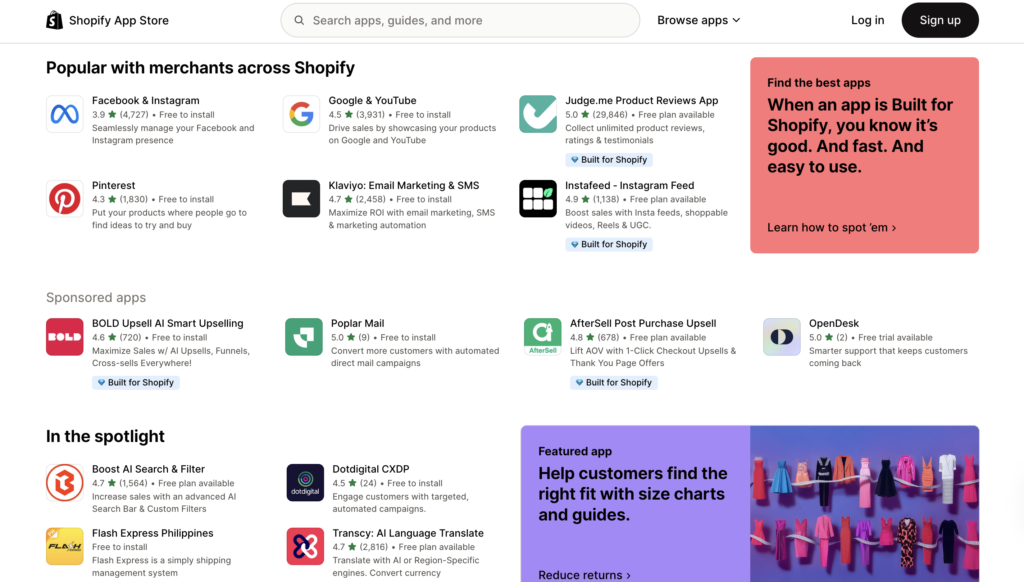1024x582 pixels.
Task: Open the Facebook & Instagram app icon
Action: click(65, 114)
